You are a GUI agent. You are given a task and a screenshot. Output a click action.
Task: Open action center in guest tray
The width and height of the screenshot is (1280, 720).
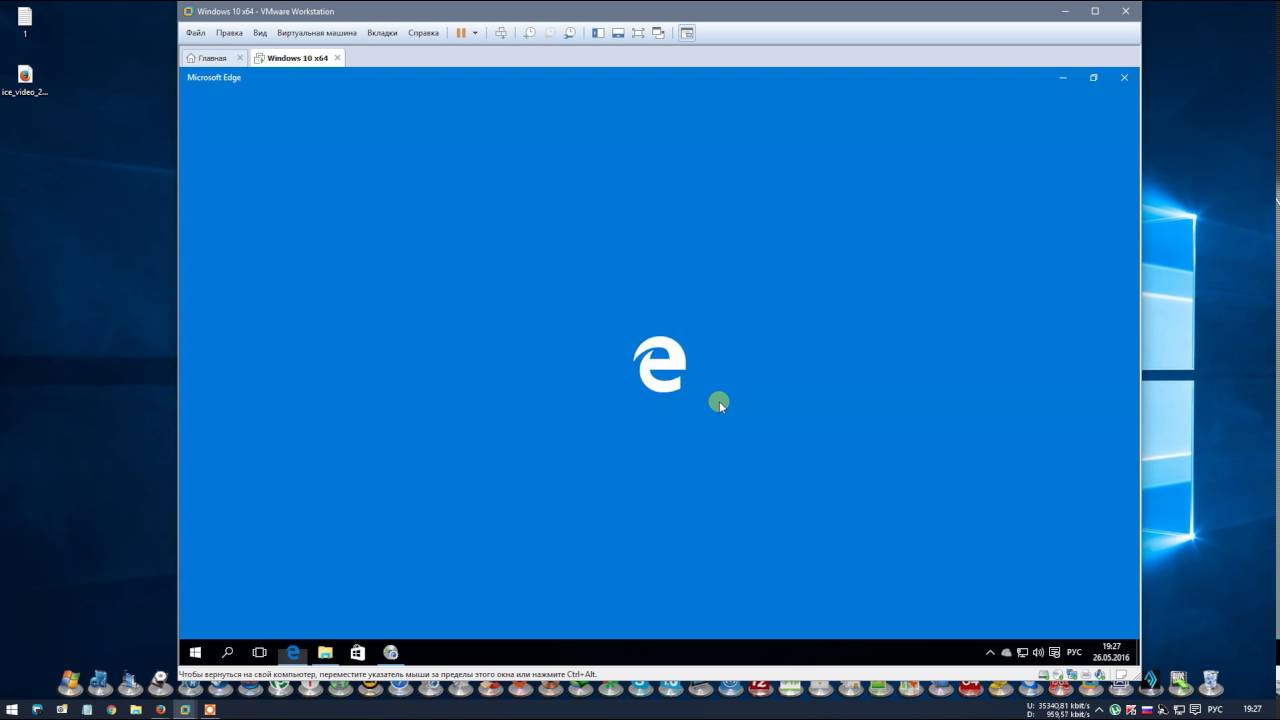(1054, 653)
